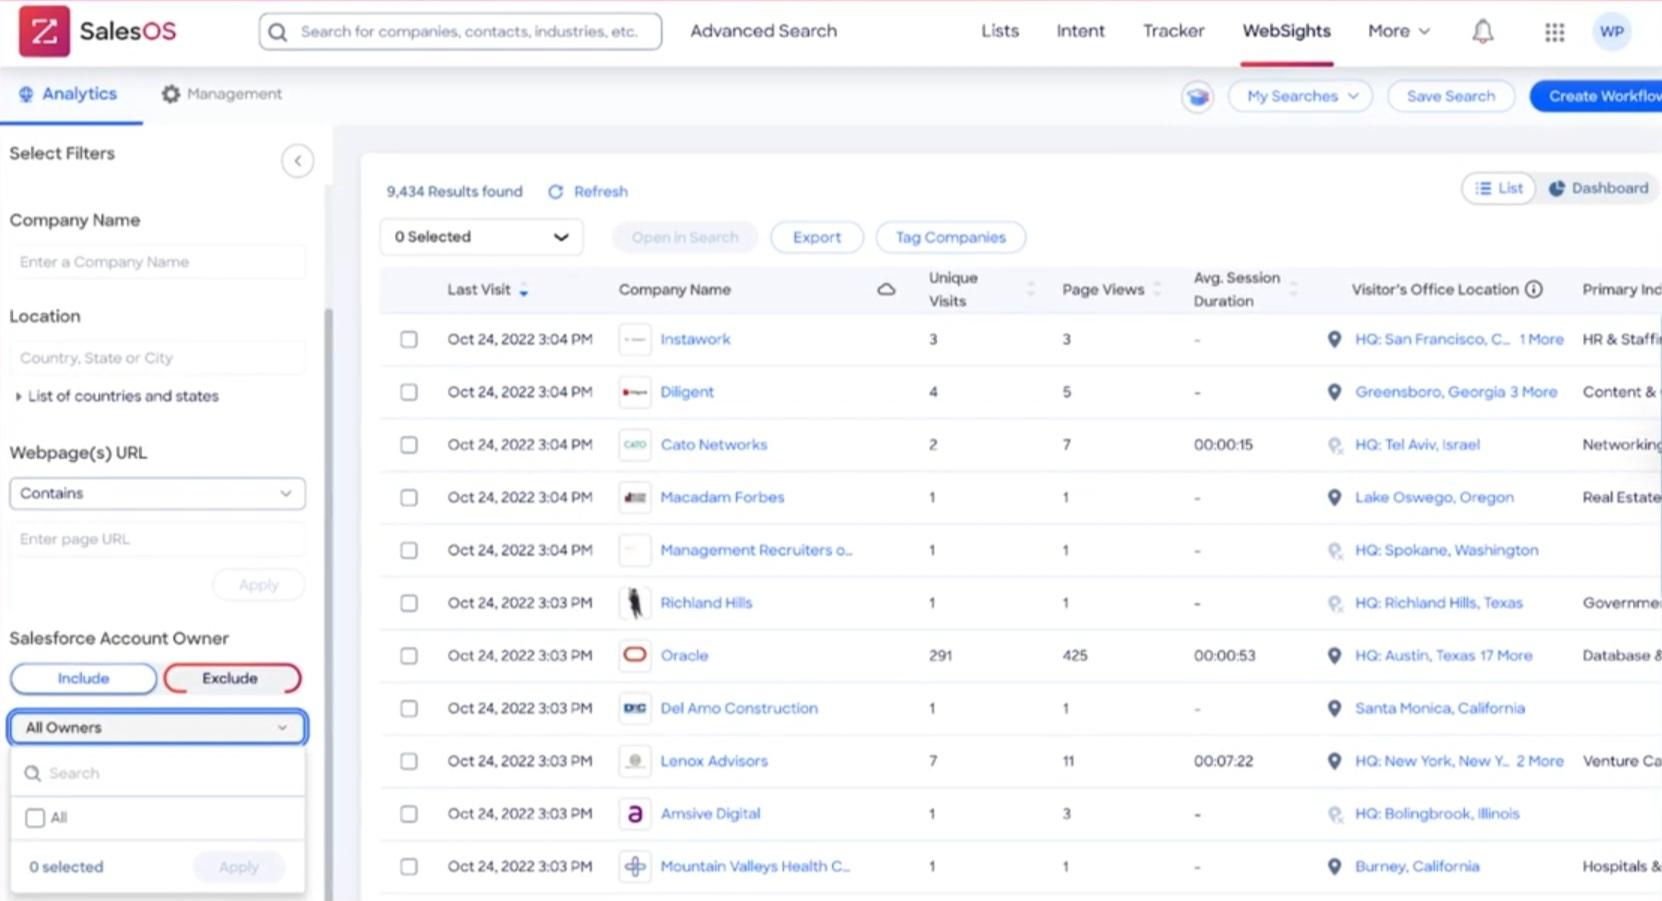The image size is (1662, 901).
Task: Click the Save Search button
Action: click(1451, 96)
